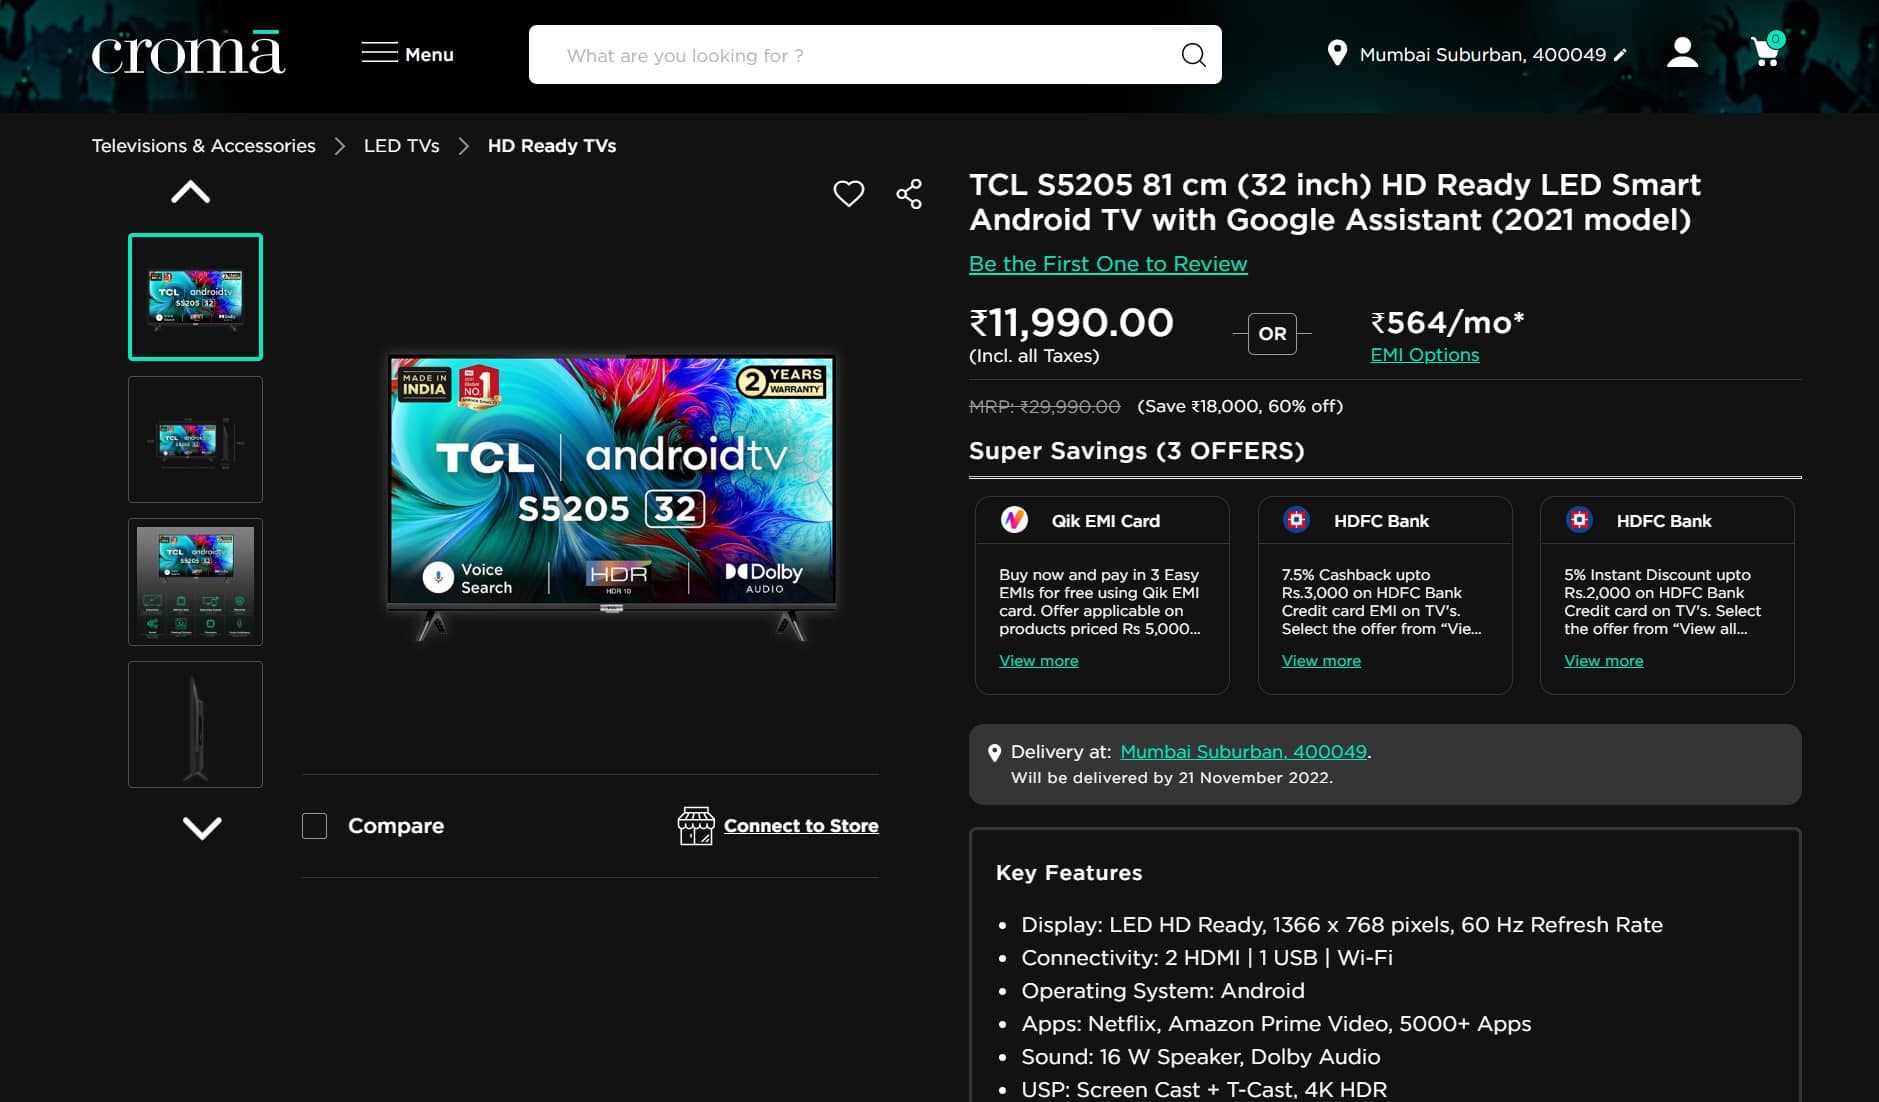Click 'Operating System: Android' feature line
The width and height of the screenshot is (1879, 1102).
[1163, 991]
